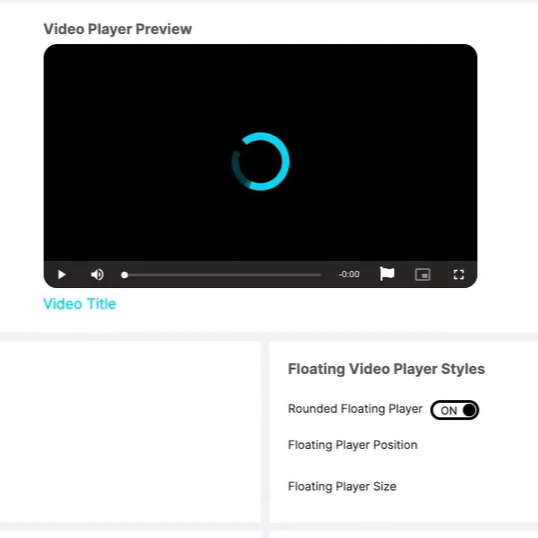Click the empty panel left of Floating Styles
Viewport: 538px width, 538px height.
tap(130, 432)
